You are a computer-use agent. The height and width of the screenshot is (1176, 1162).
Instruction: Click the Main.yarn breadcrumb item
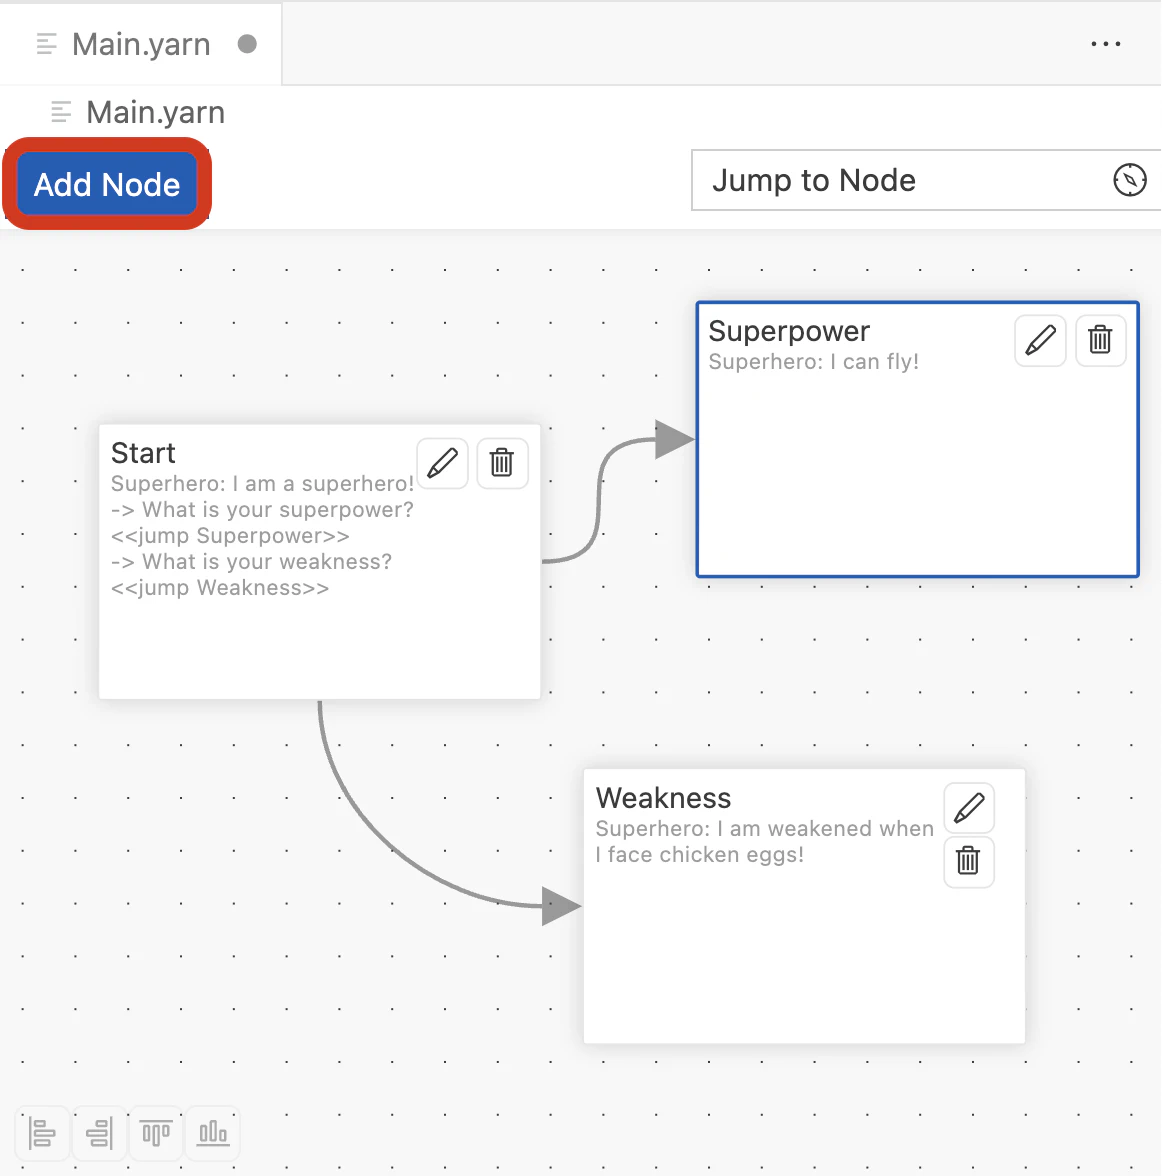[x=155, y=112]
